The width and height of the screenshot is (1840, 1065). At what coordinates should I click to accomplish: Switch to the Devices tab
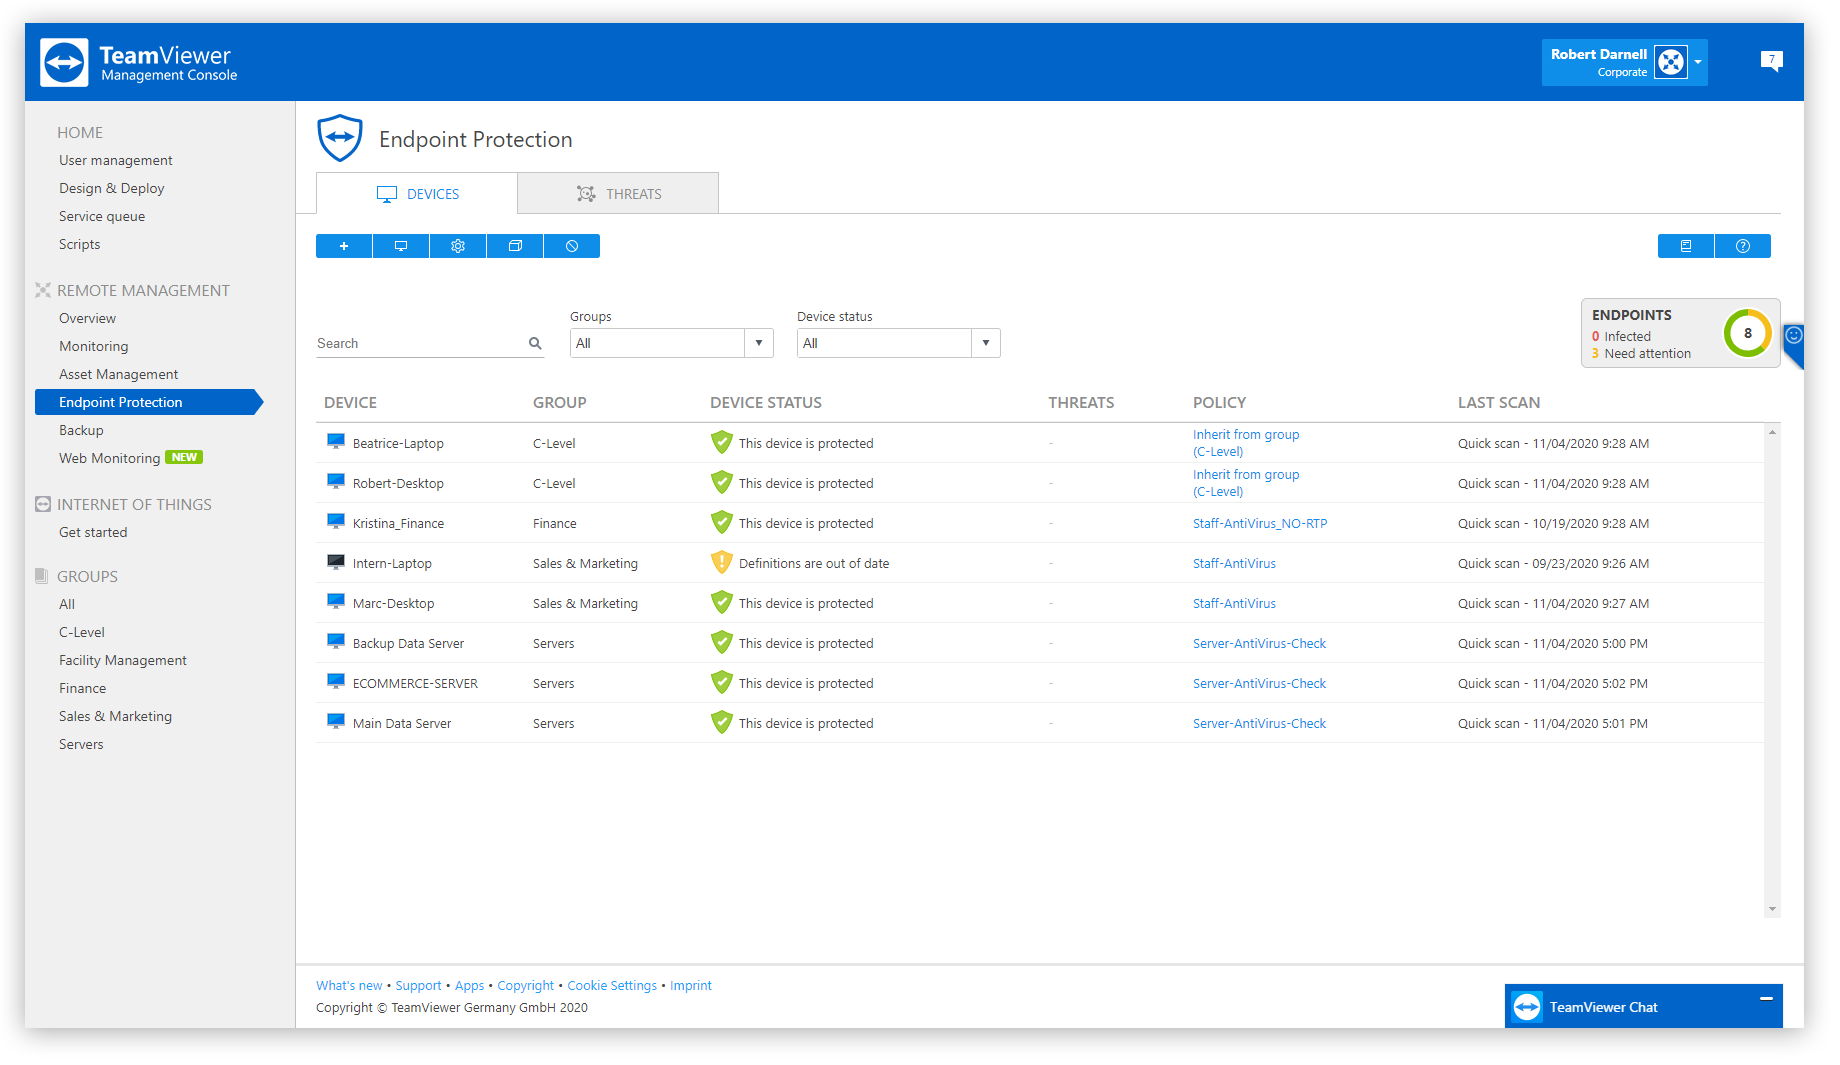[417, 193]
